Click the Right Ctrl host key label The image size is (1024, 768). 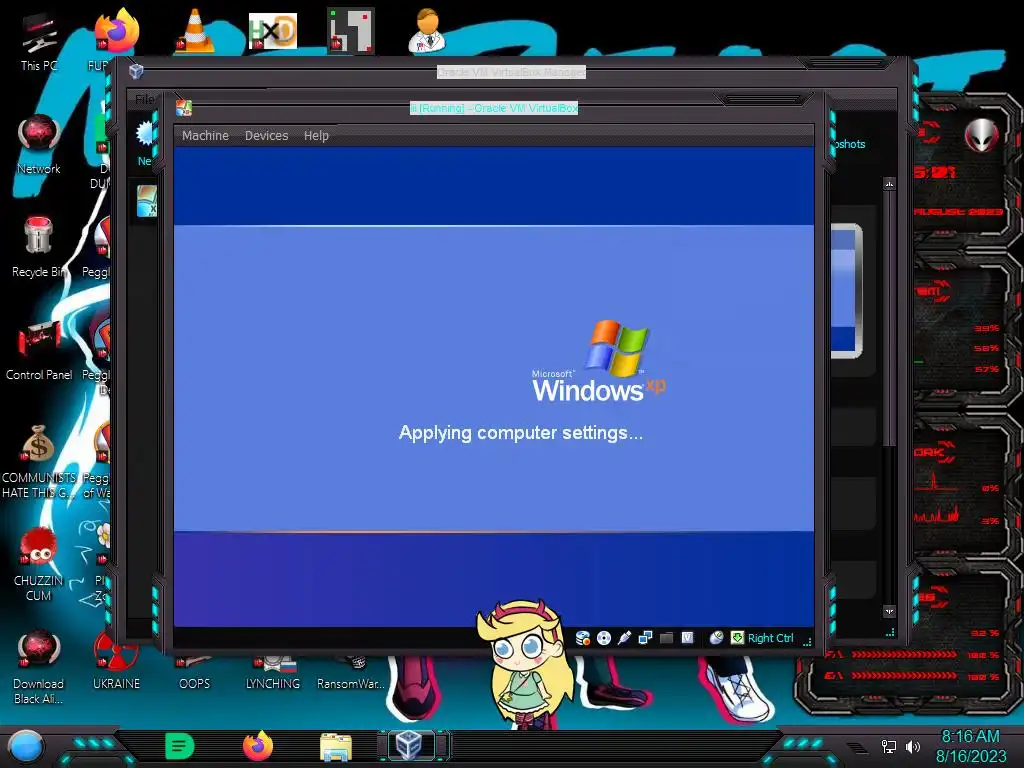pos(771,638)
